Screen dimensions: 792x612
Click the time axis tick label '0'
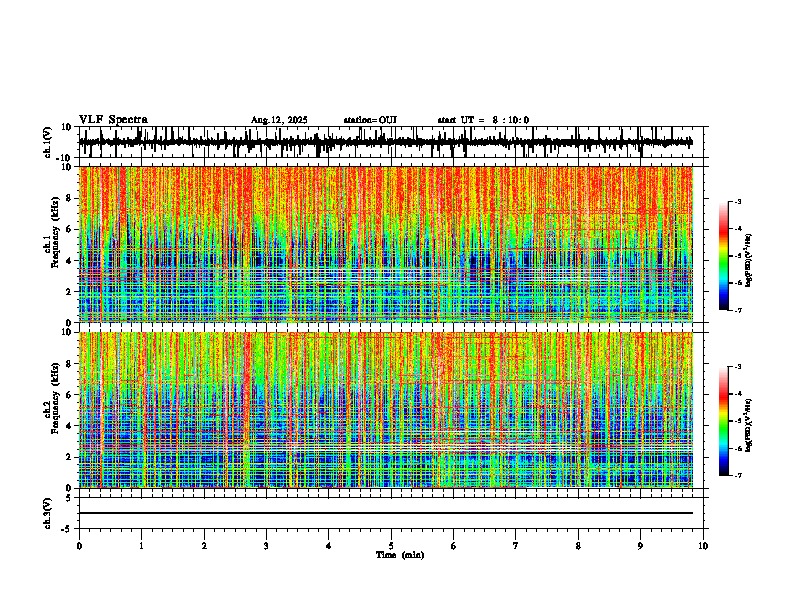79,546
